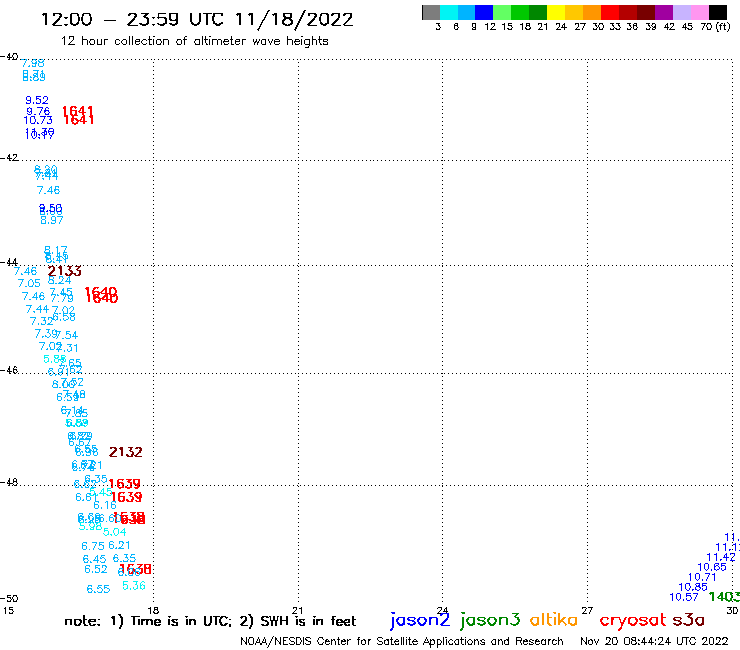Click the wave height value 6.45
The width and height of the screenshot is (740, 650).
[x=94, y=559]
